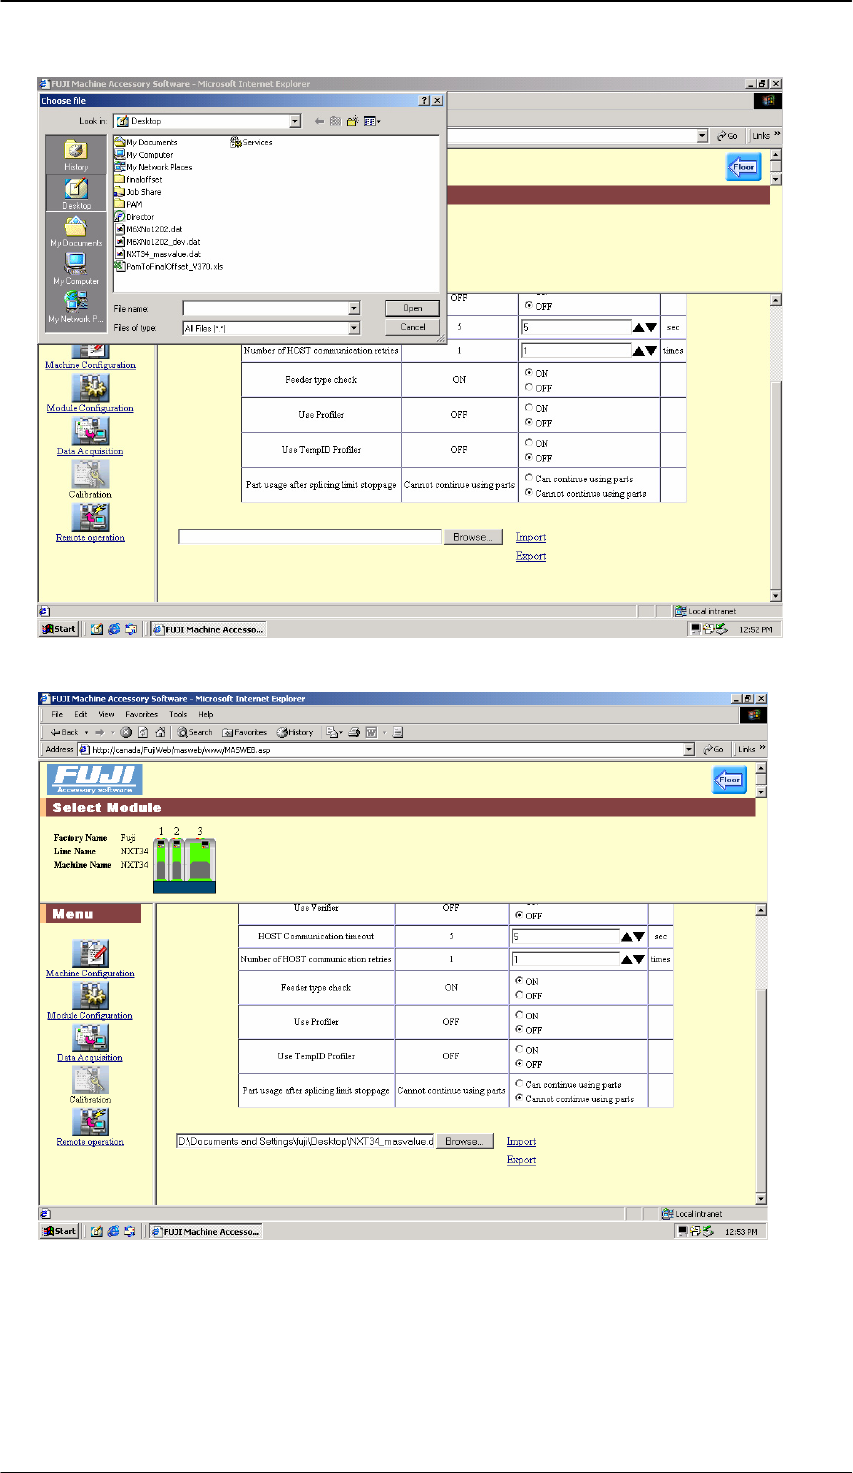This screenshot has height=1473, width=853.
Task: Expand the Files of type dropdown
Action: click(x=353, y=328)
